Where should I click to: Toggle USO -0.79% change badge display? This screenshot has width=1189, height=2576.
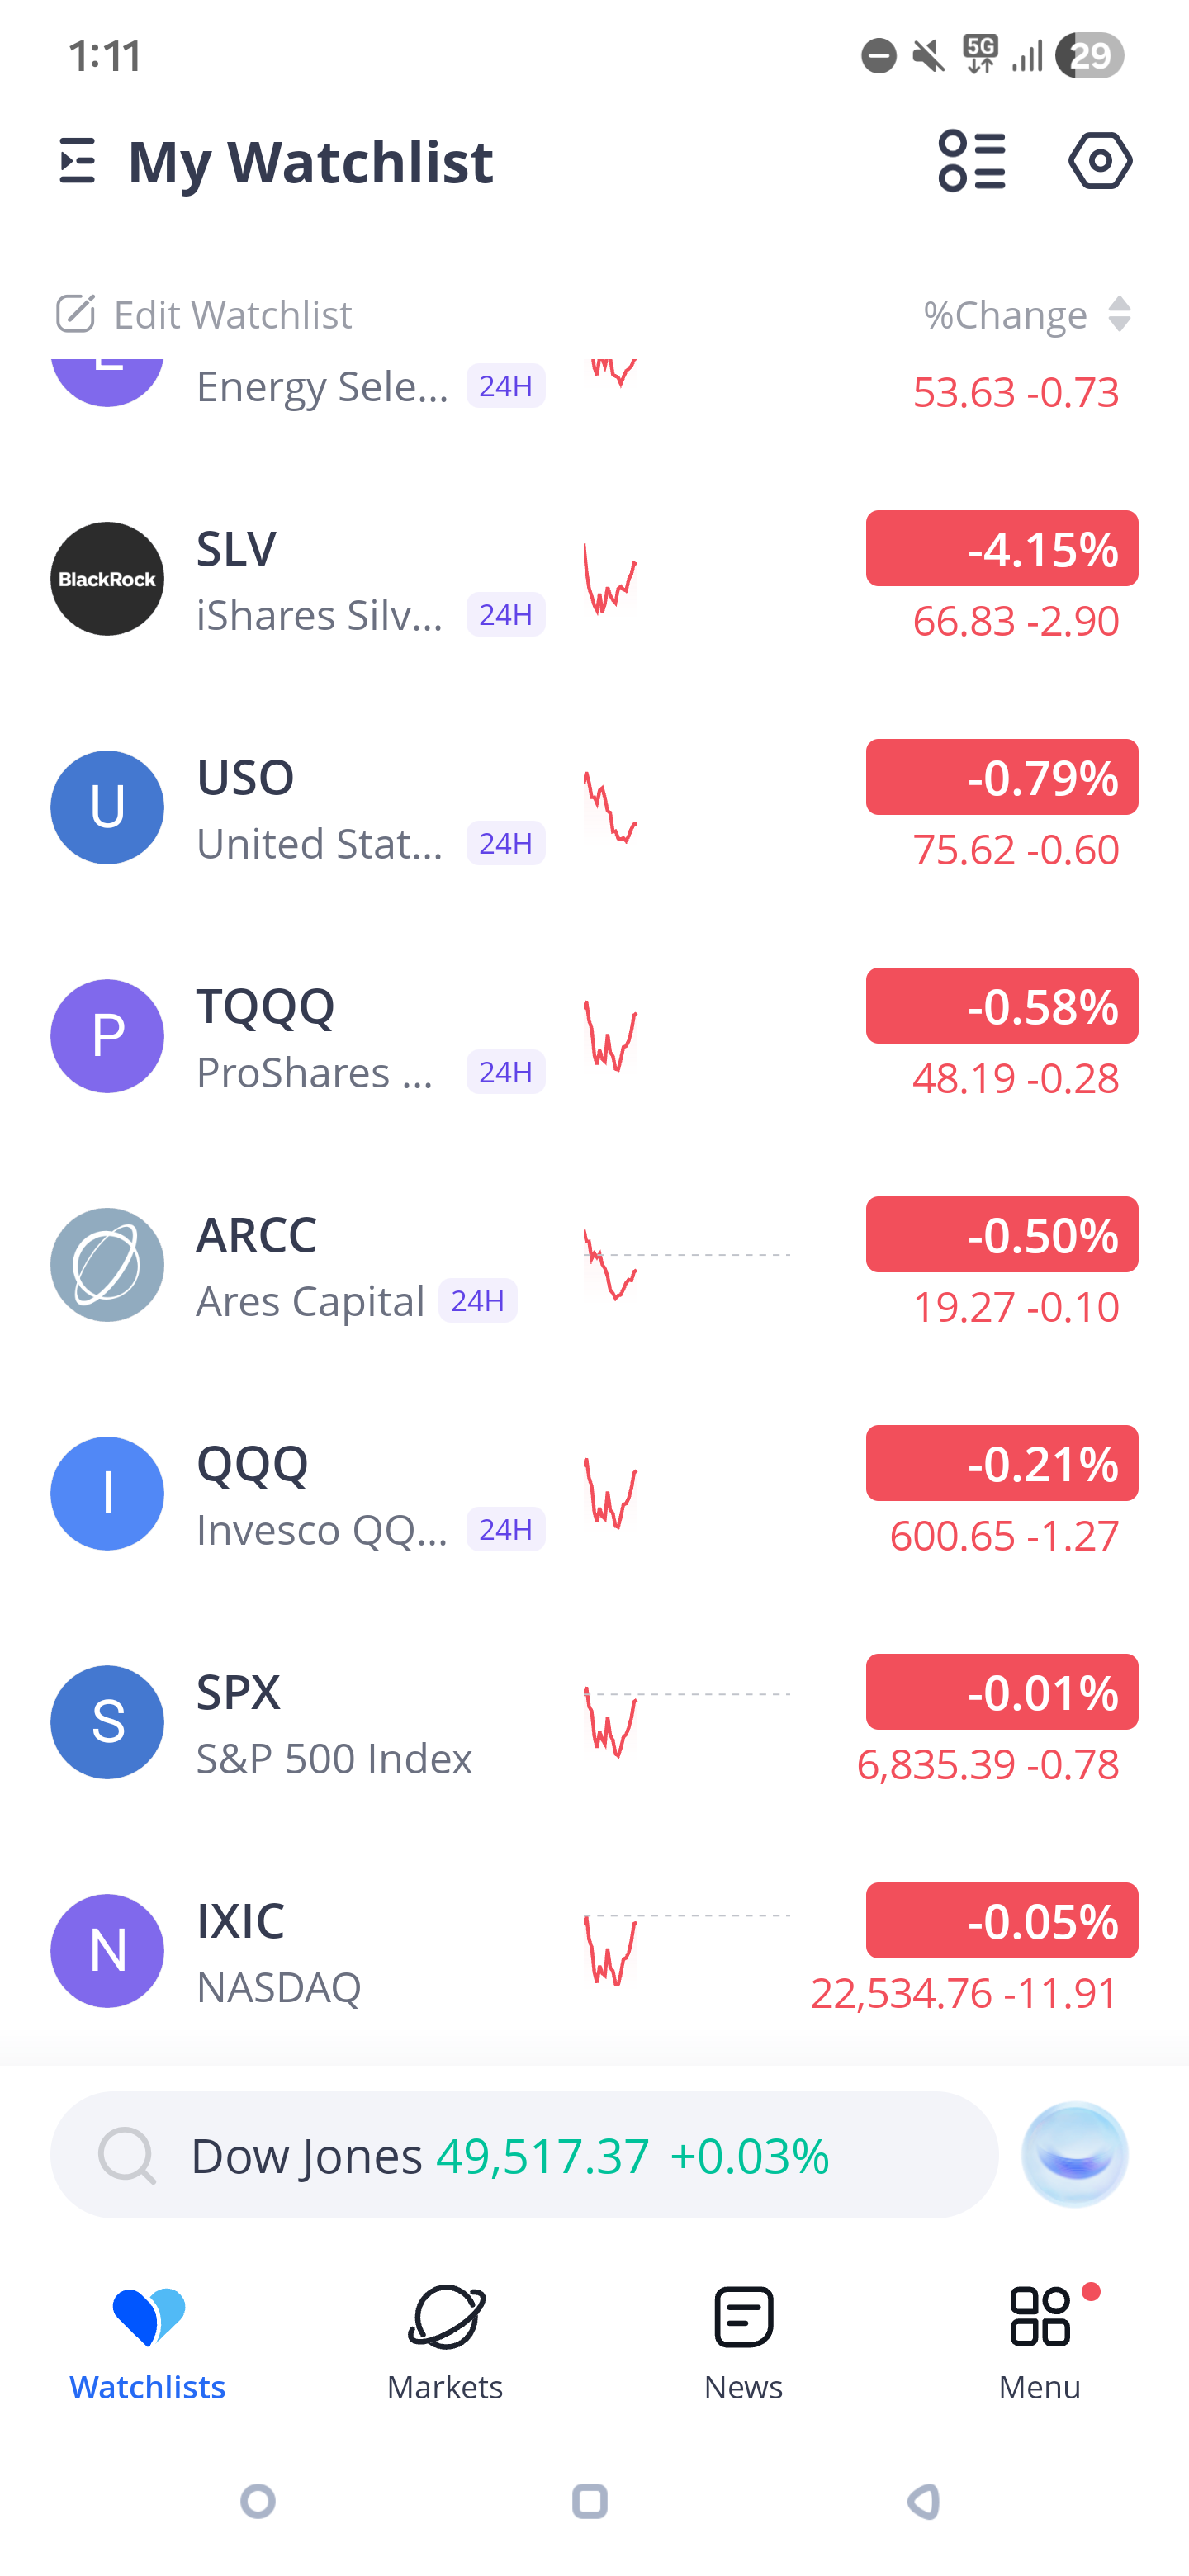click(x=1001, y=777)
